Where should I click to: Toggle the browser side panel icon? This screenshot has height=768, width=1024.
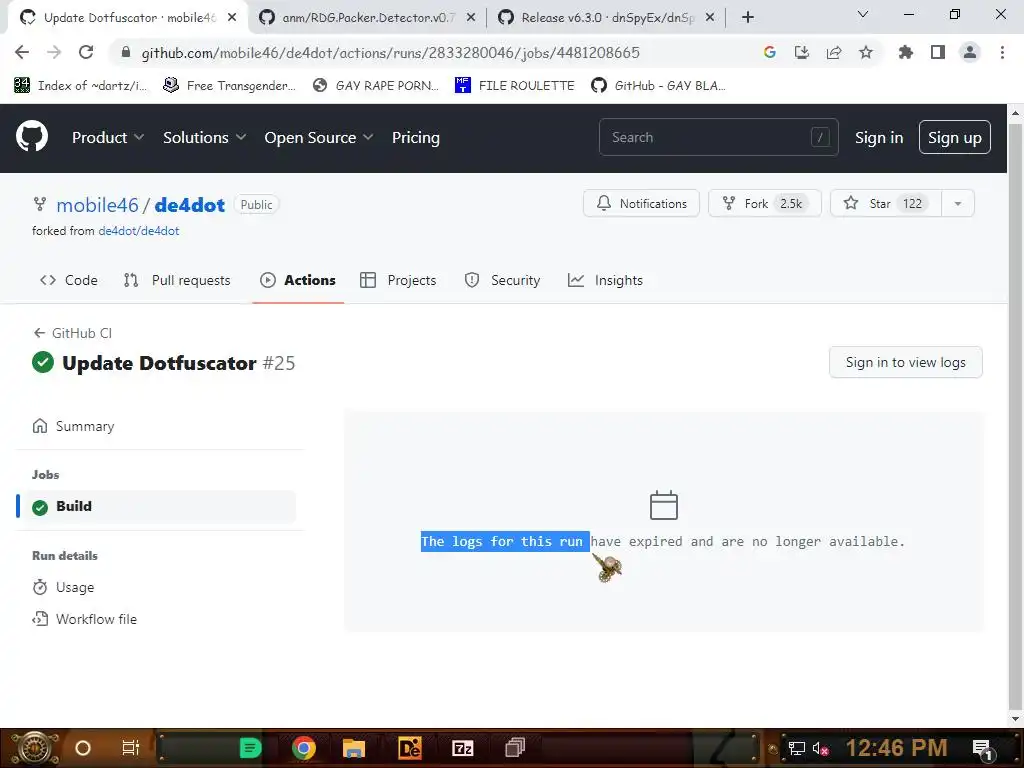(938, 52)
